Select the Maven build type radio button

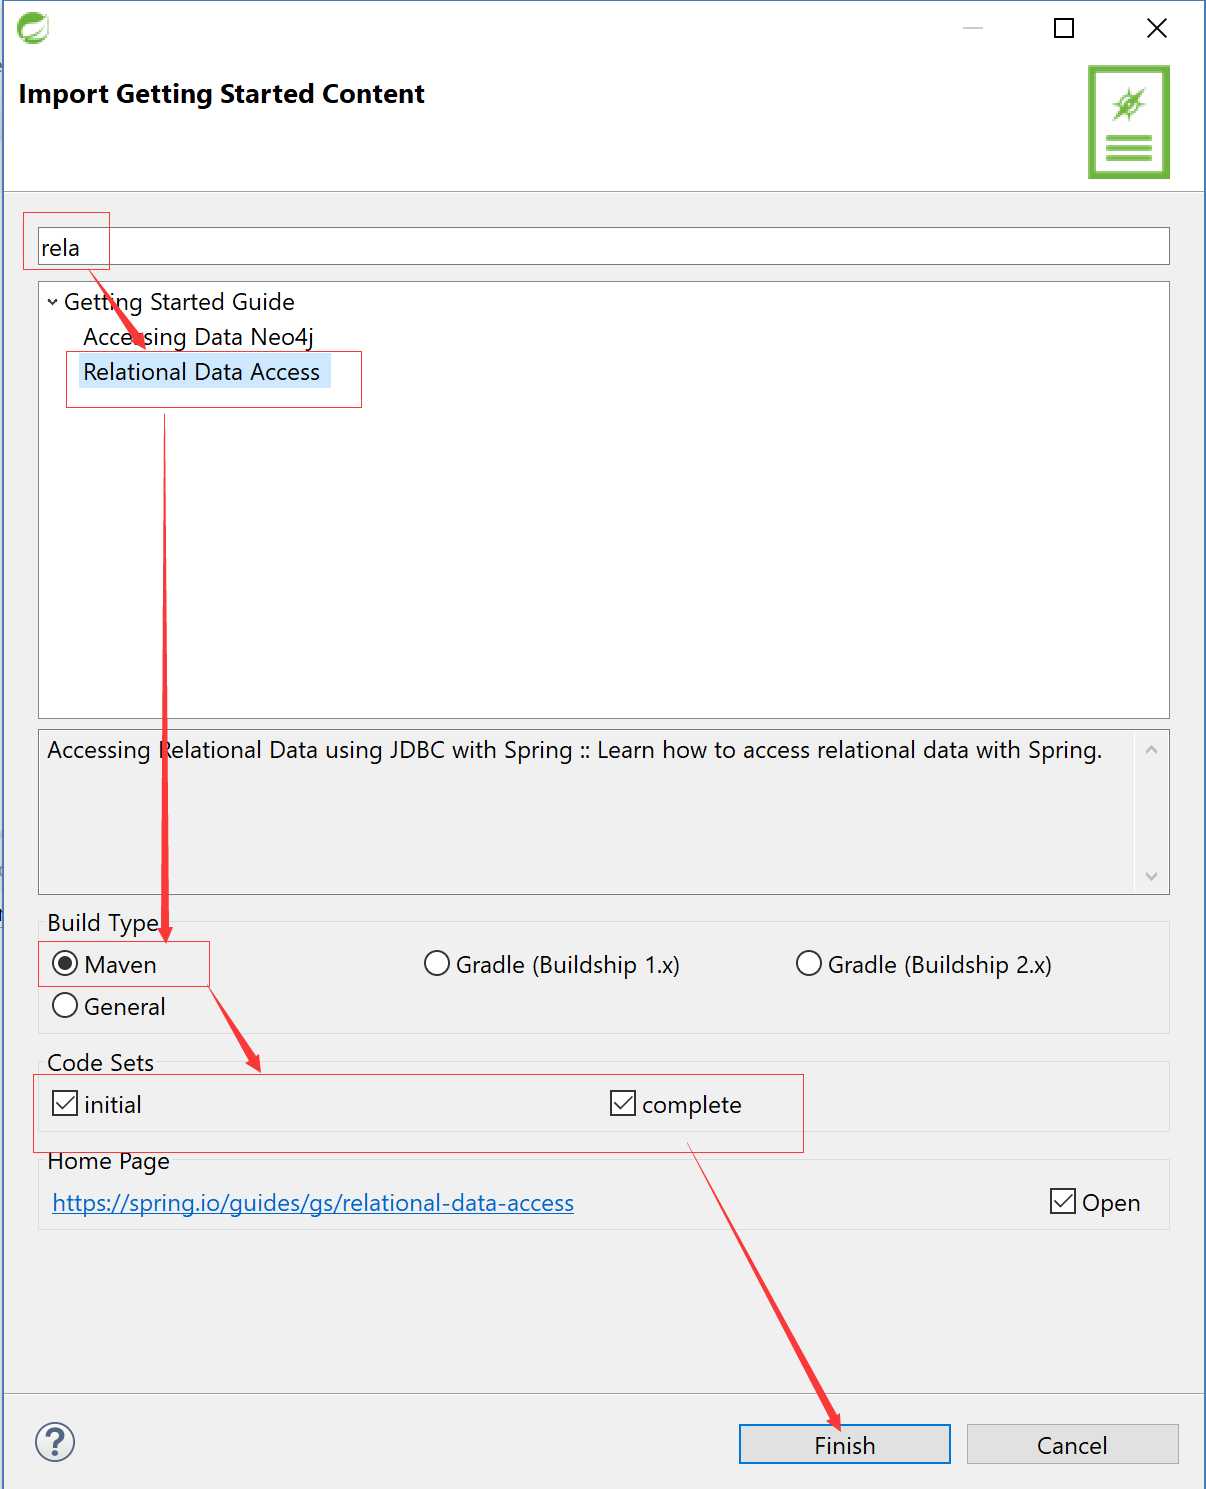pyautogui.click(x=65, y=964)
